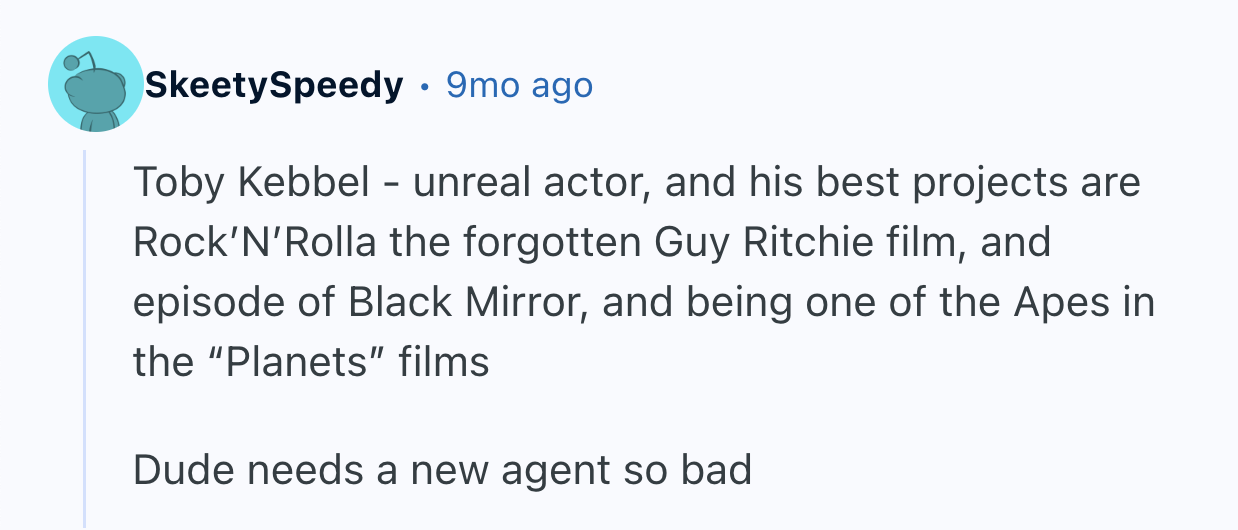This screenshot has height=530, width=1238.
Task: Open the SkeetySpeedy user profile link
Action: pyautogui.click(x=273, y=86)
